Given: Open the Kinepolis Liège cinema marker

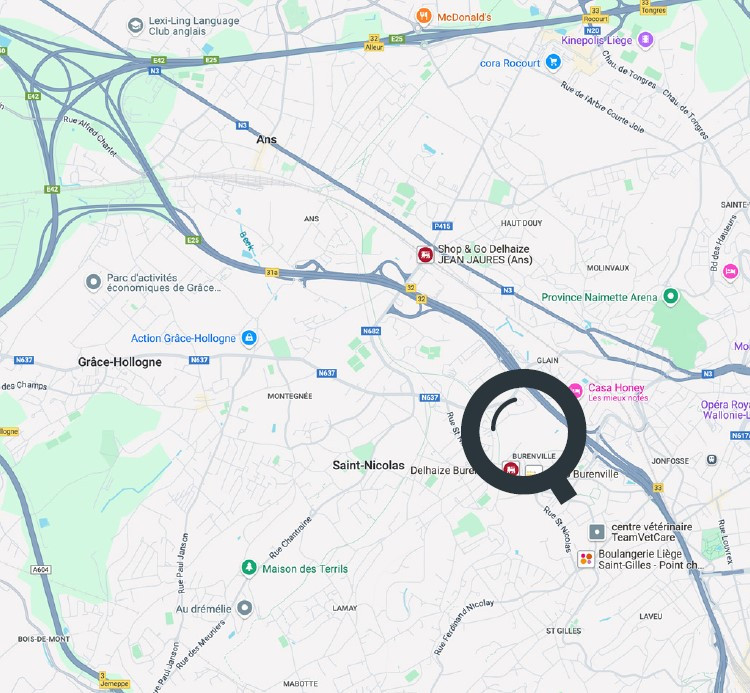Looking at the screenshot, I should [x=646, y=39].
